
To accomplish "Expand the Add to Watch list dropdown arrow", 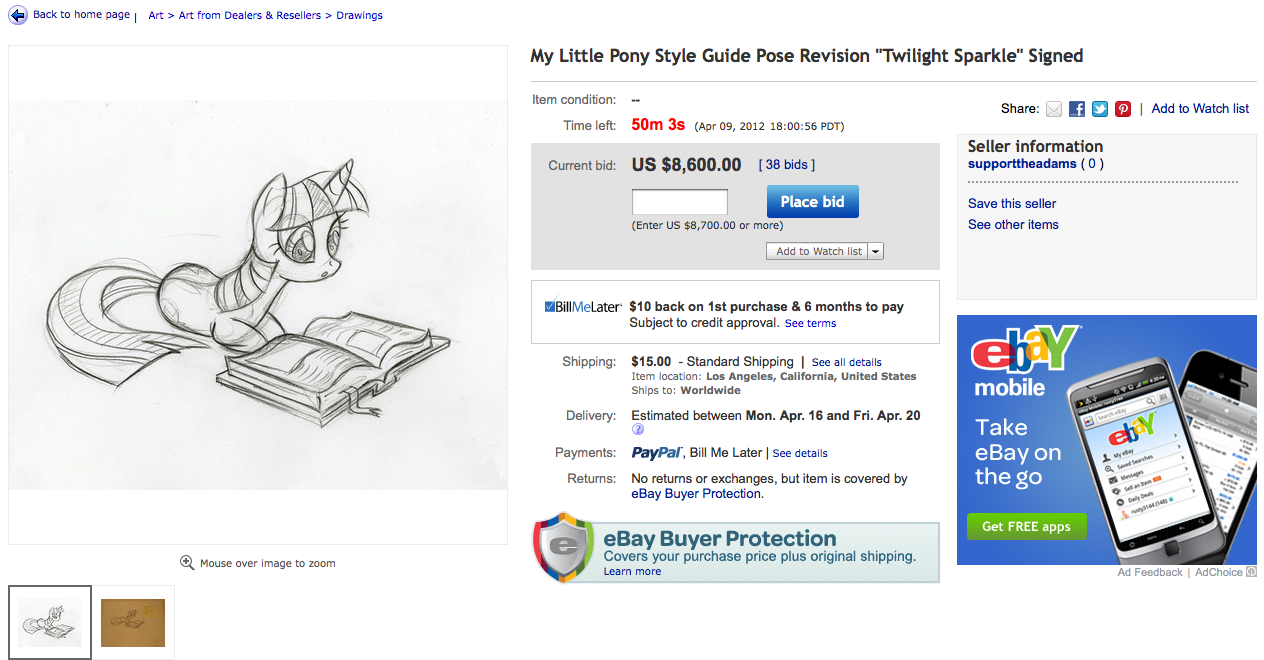I will point(876,251).
